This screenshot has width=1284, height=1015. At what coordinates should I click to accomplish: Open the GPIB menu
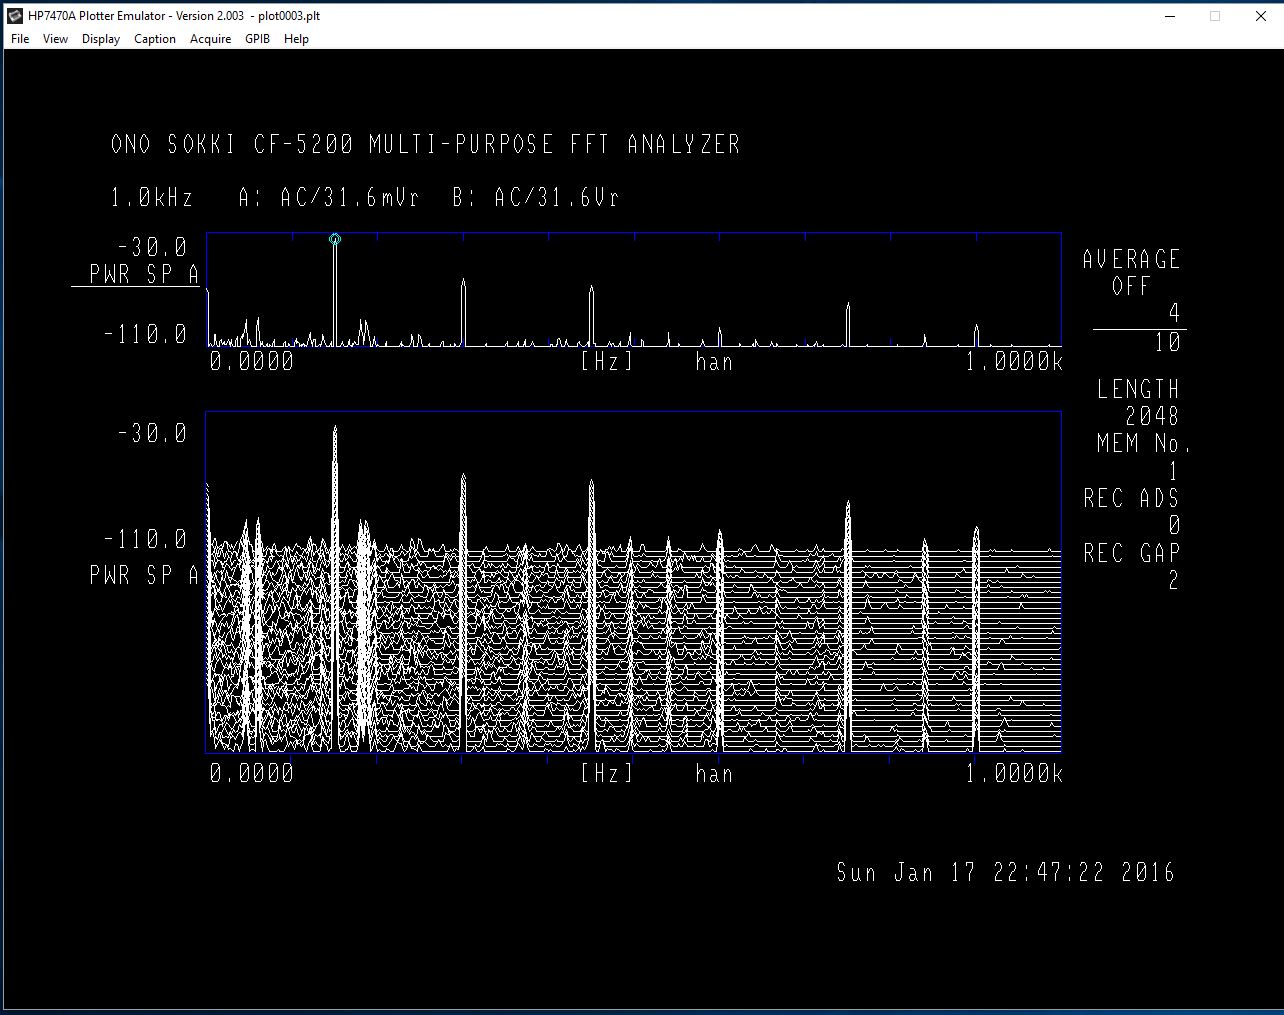pos(258,39)
